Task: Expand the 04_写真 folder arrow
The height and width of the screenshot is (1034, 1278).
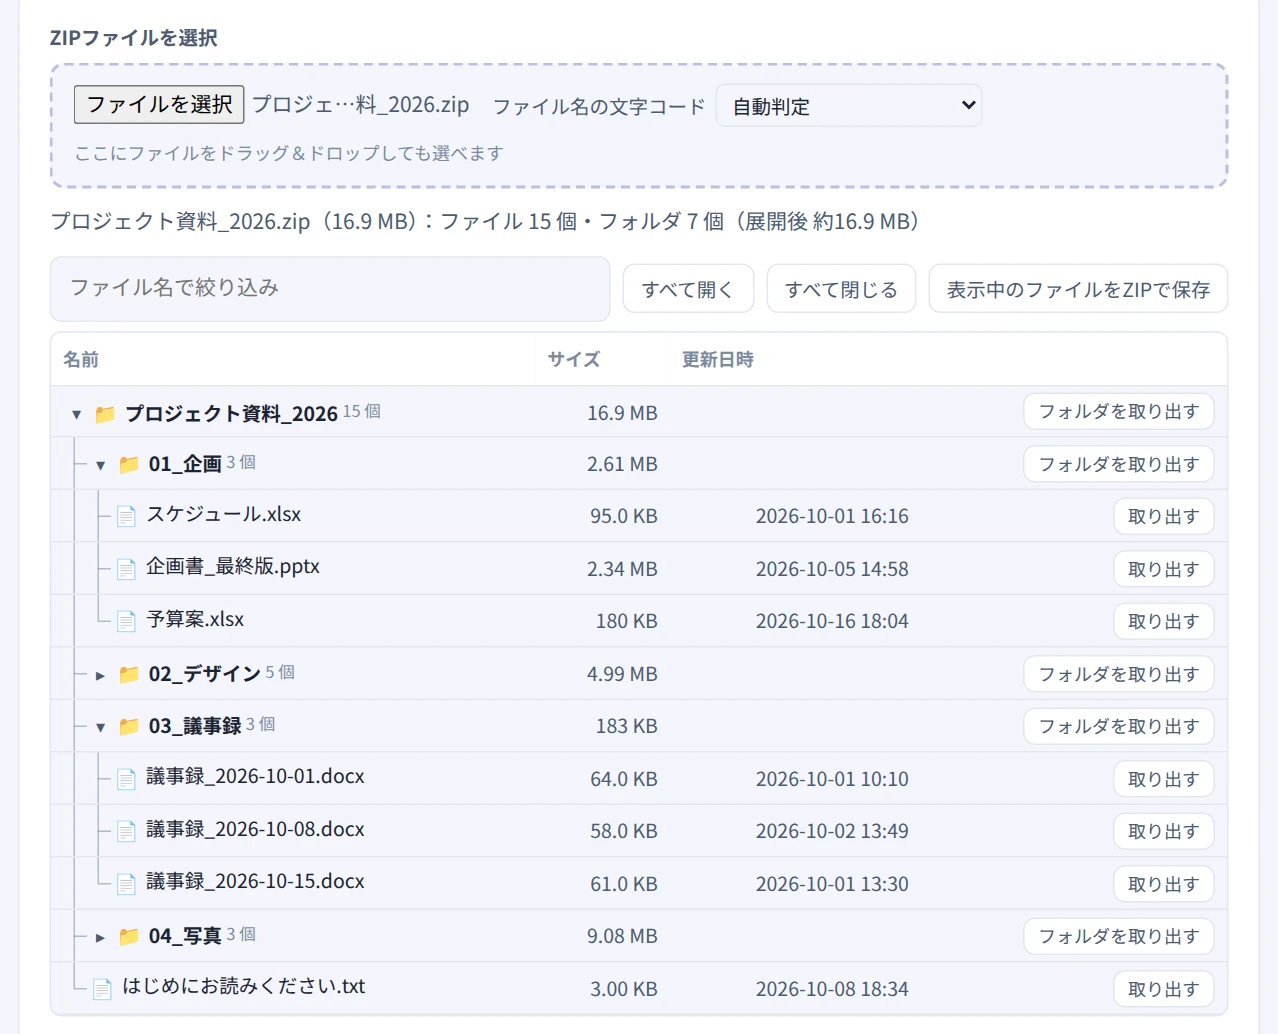Action: 101,937
